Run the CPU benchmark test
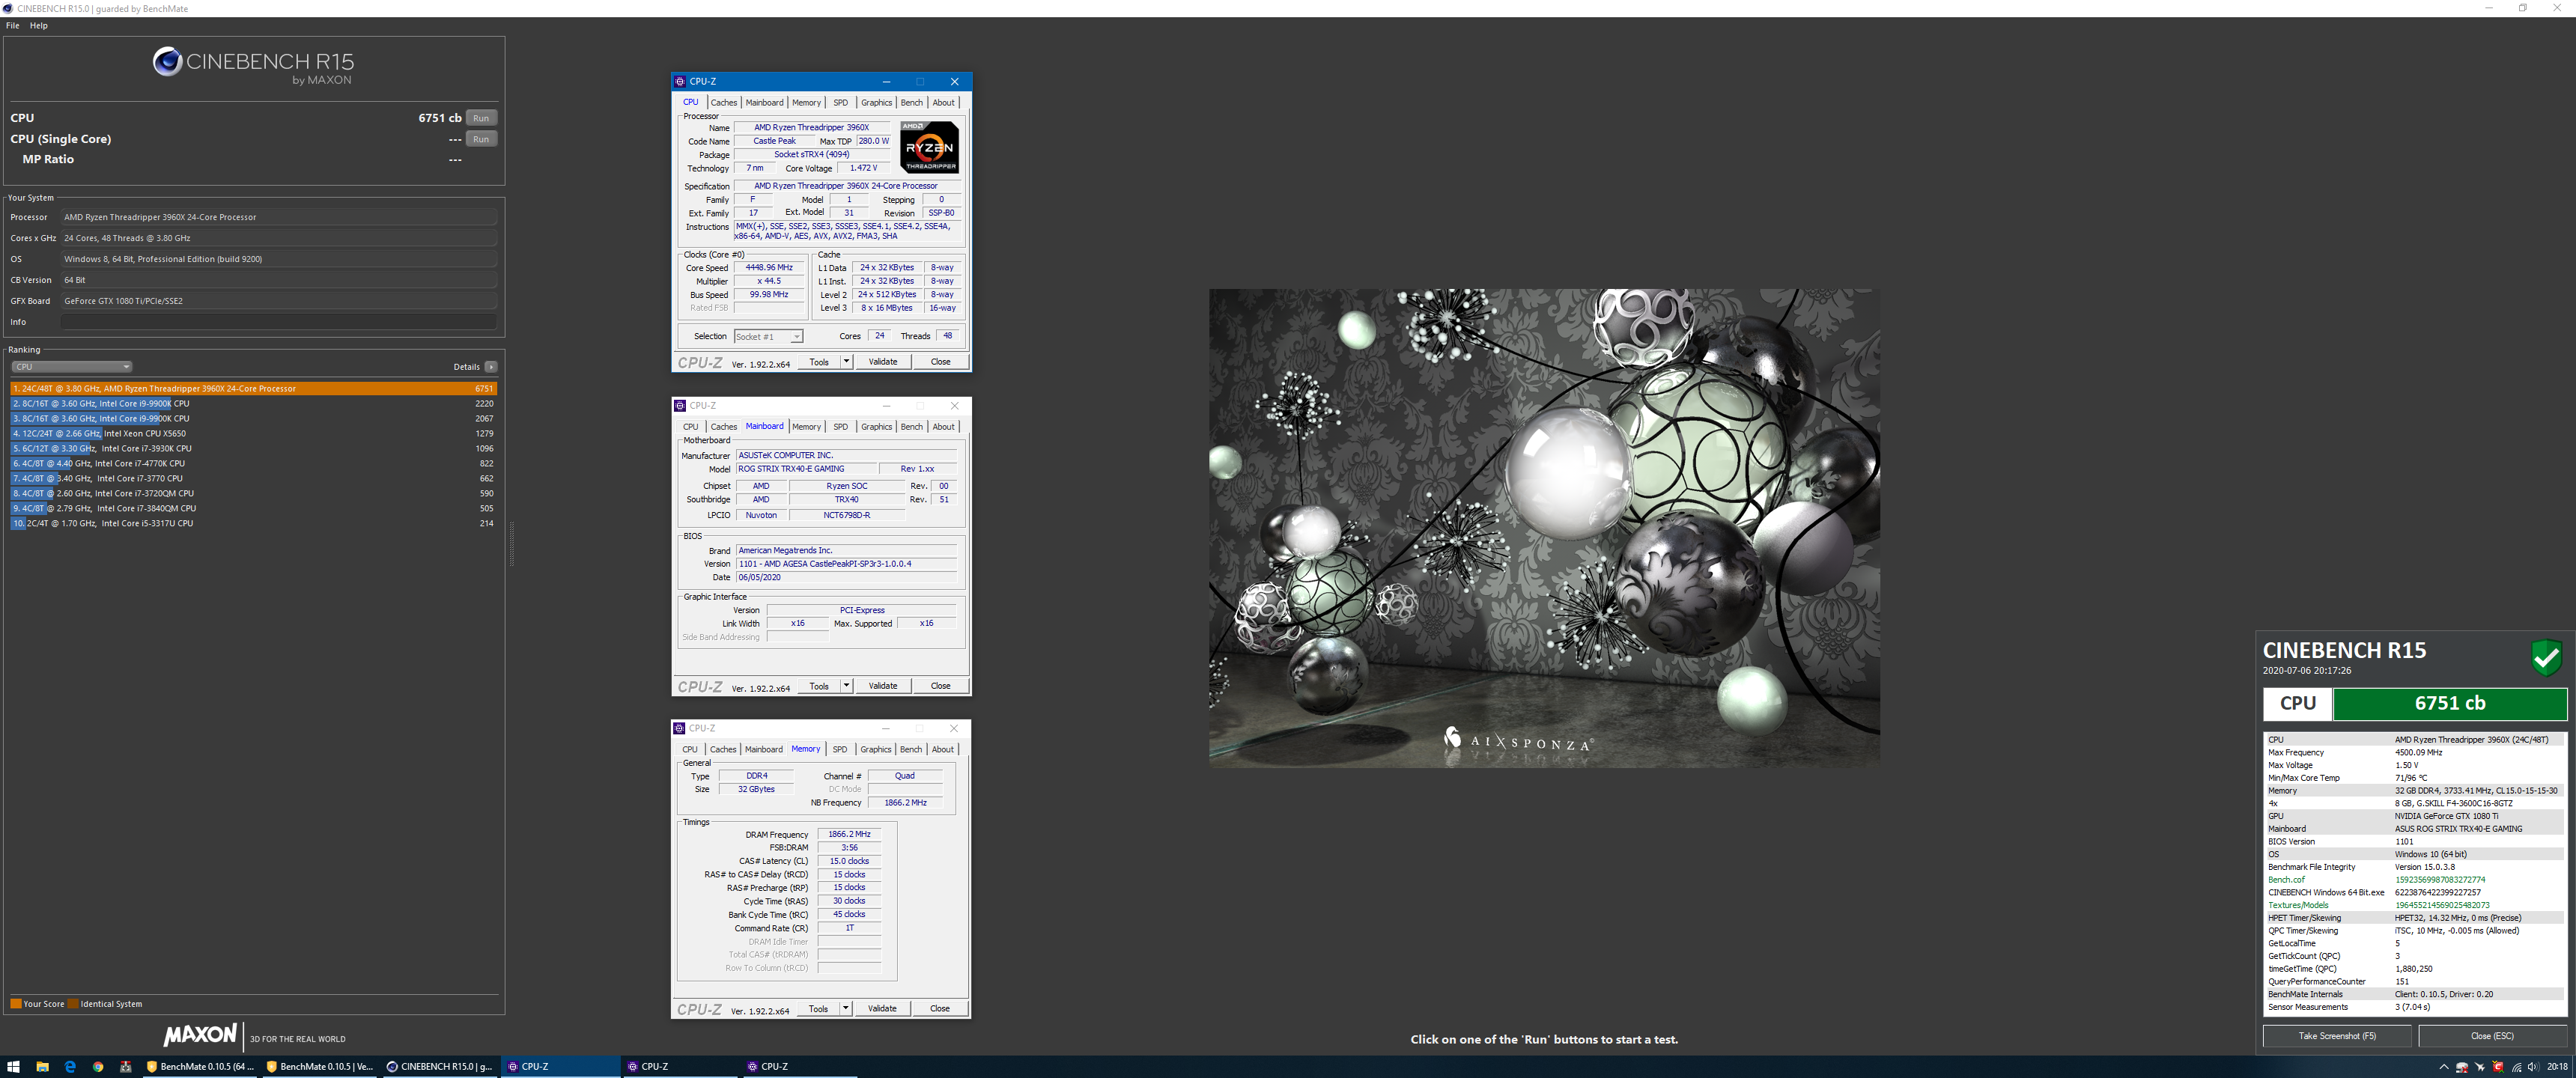2576x1078 pixels. point(481,118)
